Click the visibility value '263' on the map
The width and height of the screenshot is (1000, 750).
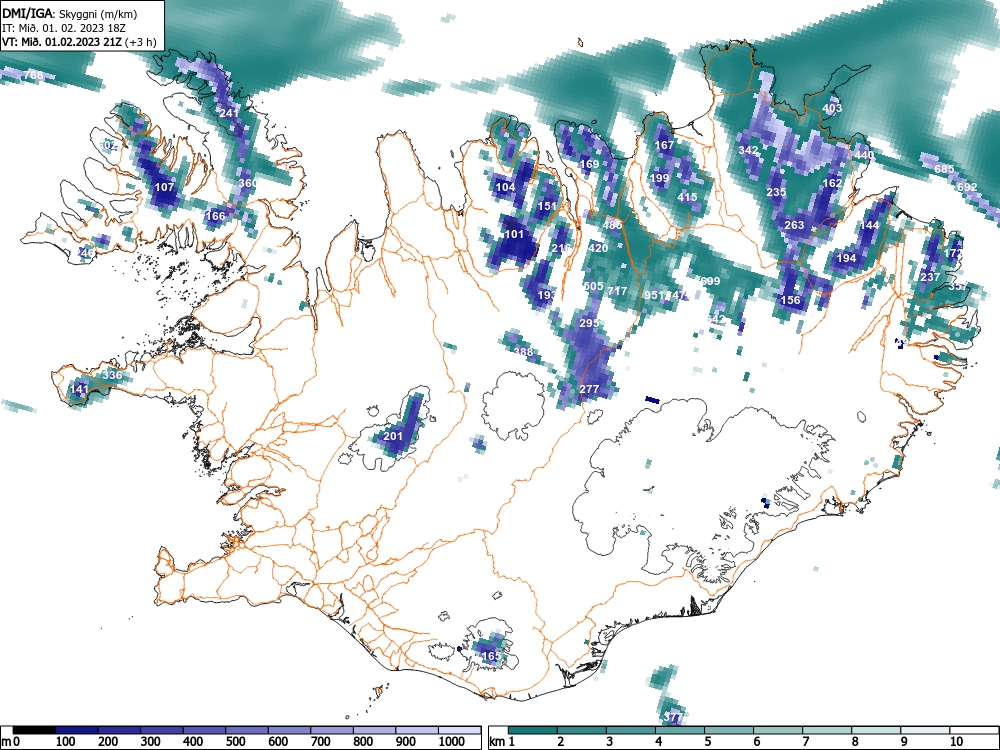click(x=795, y=225)
